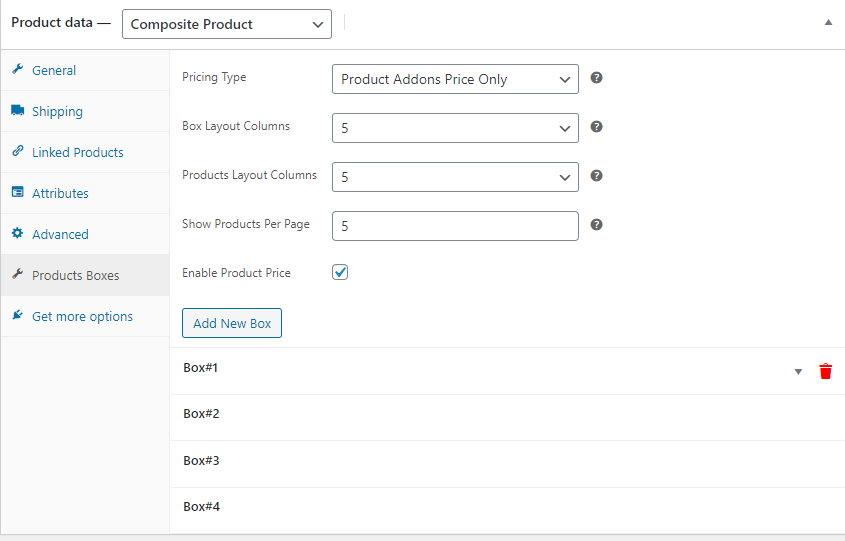Open the Box Layout Columns dropdown
845x541 pixels.
[455, 128]
